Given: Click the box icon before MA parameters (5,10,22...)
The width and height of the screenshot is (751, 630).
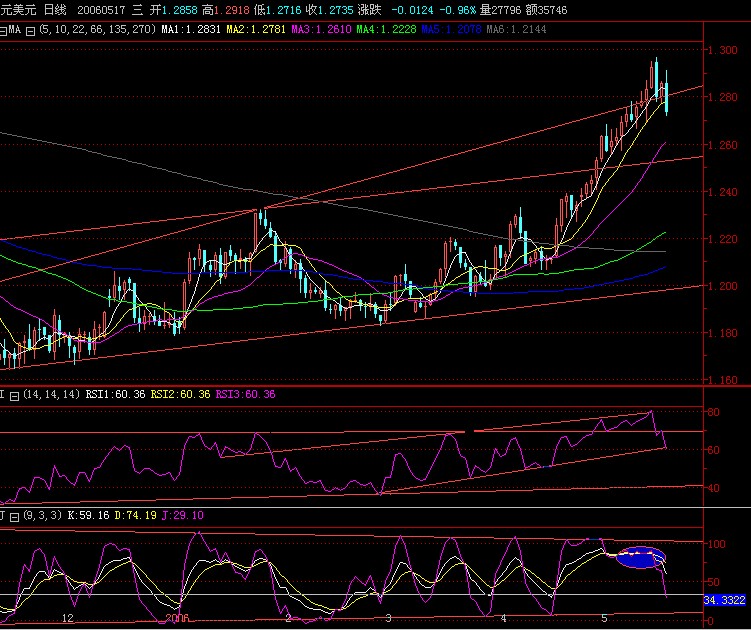Looking at the screenshot, I should coord(31,32).
